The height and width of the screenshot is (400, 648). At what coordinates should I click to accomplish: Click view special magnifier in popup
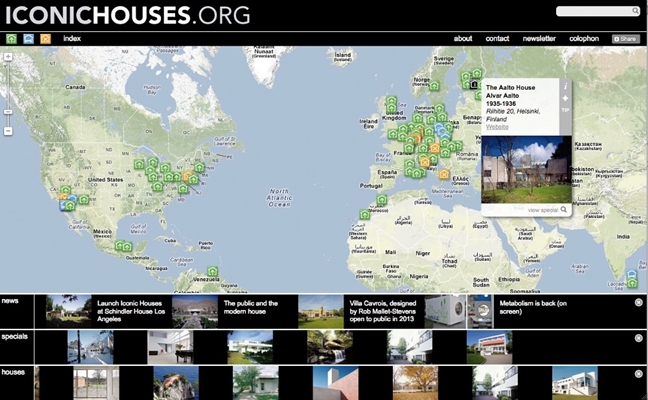564,210
